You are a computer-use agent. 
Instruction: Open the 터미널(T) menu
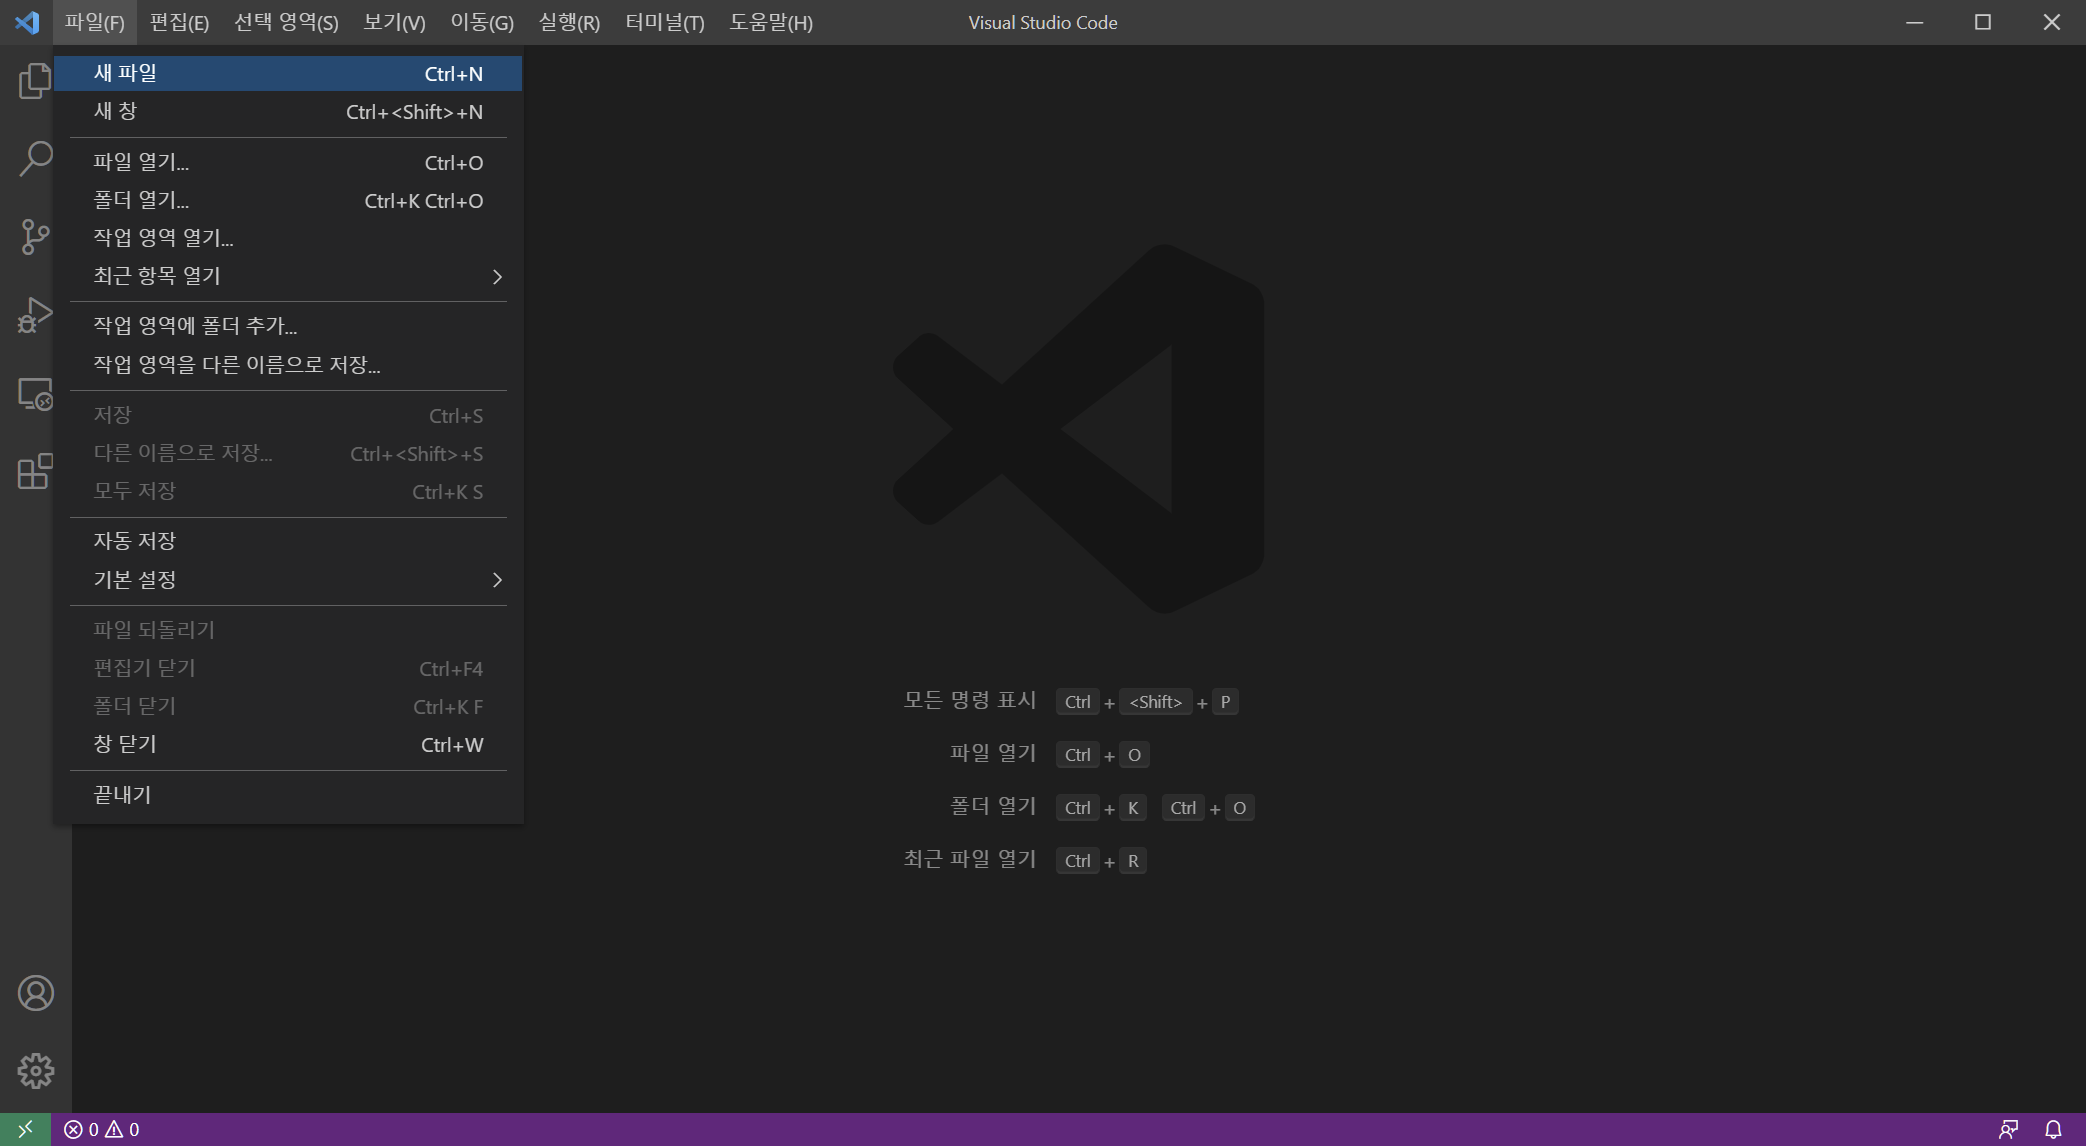(664, 22)
